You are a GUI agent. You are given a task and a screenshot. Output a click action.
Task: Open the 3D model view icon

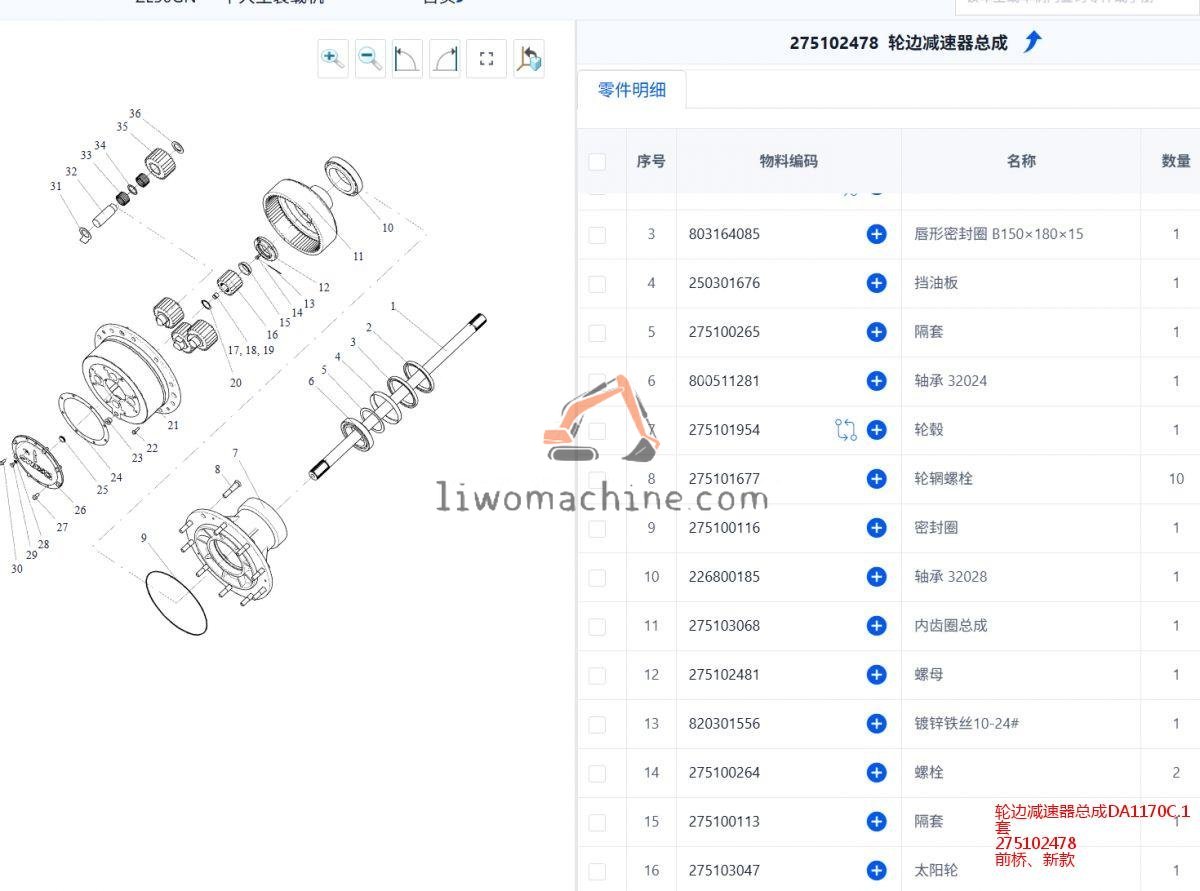tap(529, 59)
